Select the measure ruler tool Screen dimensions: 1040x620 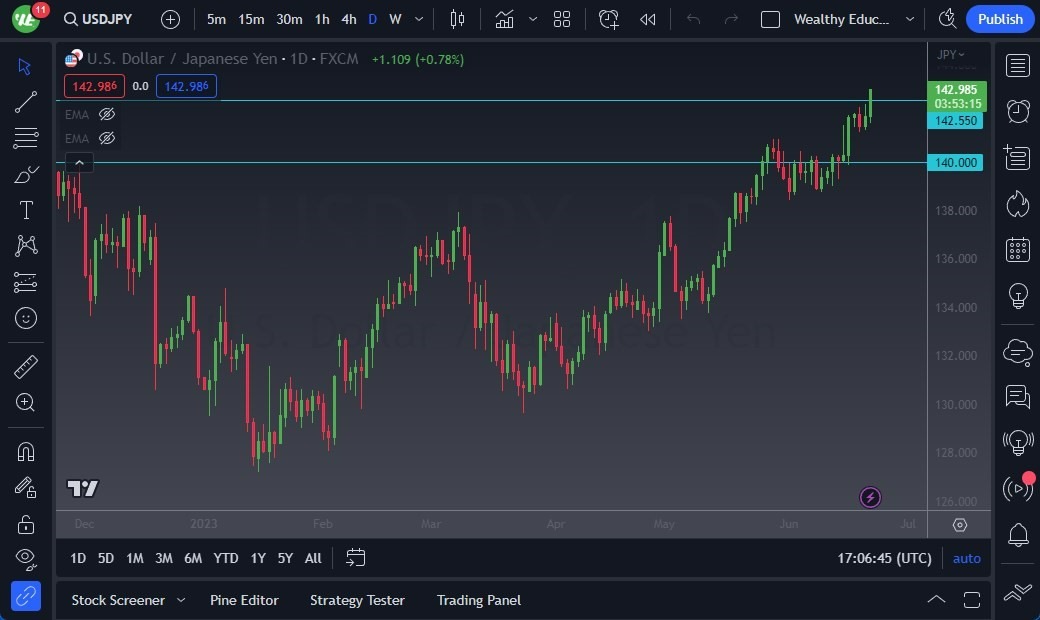[26, 367]
